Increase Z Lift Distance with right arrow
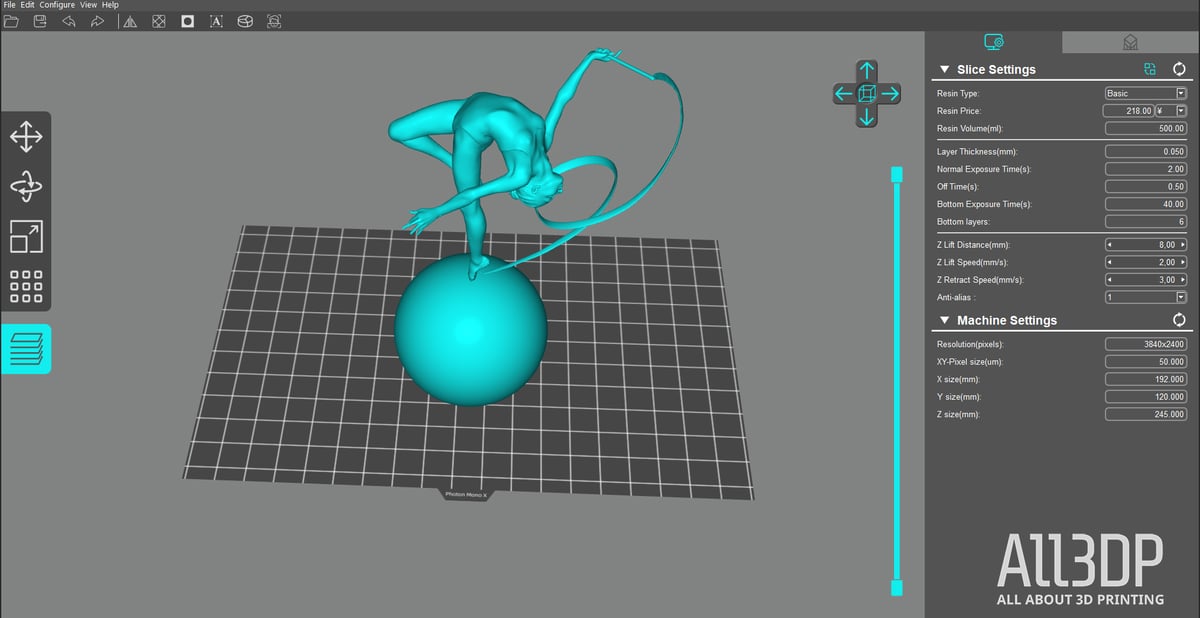Image resolution: width=1200 pixels, height=618 pixels. 1183,245
